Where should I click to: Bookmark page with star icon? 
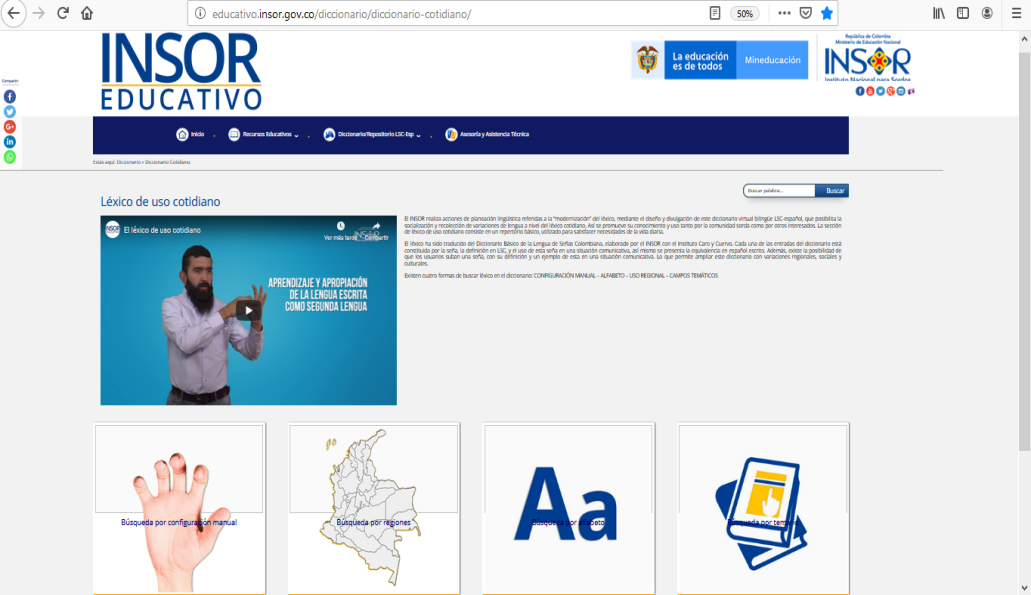(x=826, y=14)
